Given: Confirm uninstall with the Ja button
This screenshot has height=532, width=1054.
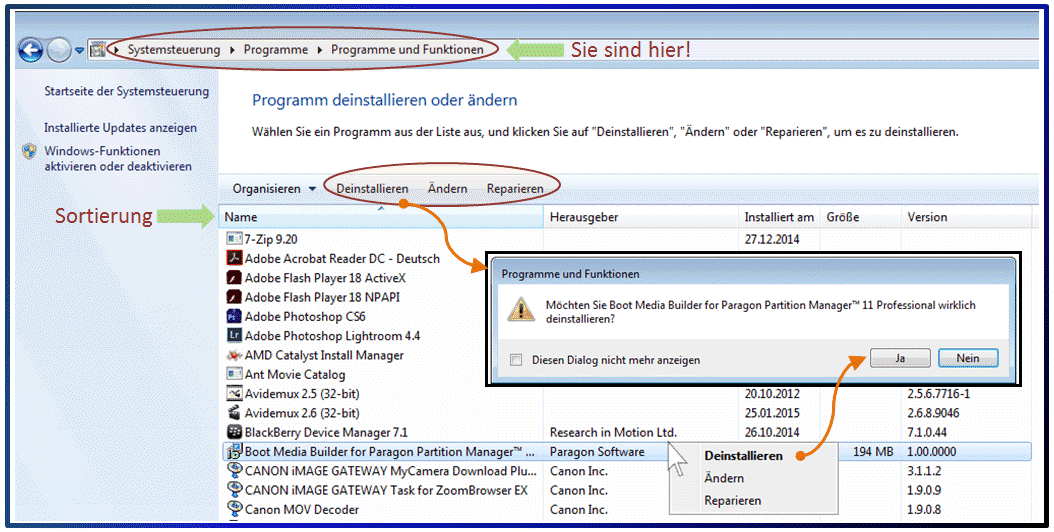Looking at the screenshot, I should point(899,358).
